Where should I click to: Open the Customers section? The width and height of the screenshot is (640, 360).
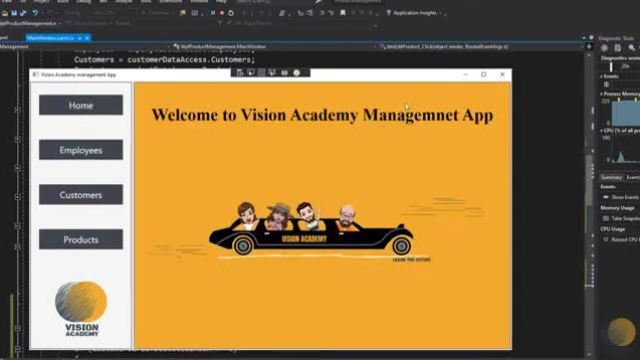pos(81,195)
